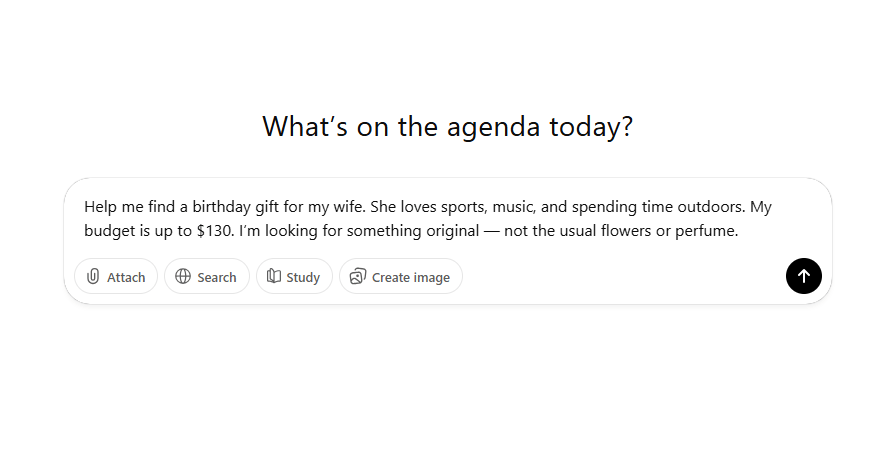
Task: Click the "What's on the agenda today?" heading
Action: point(447,127)
